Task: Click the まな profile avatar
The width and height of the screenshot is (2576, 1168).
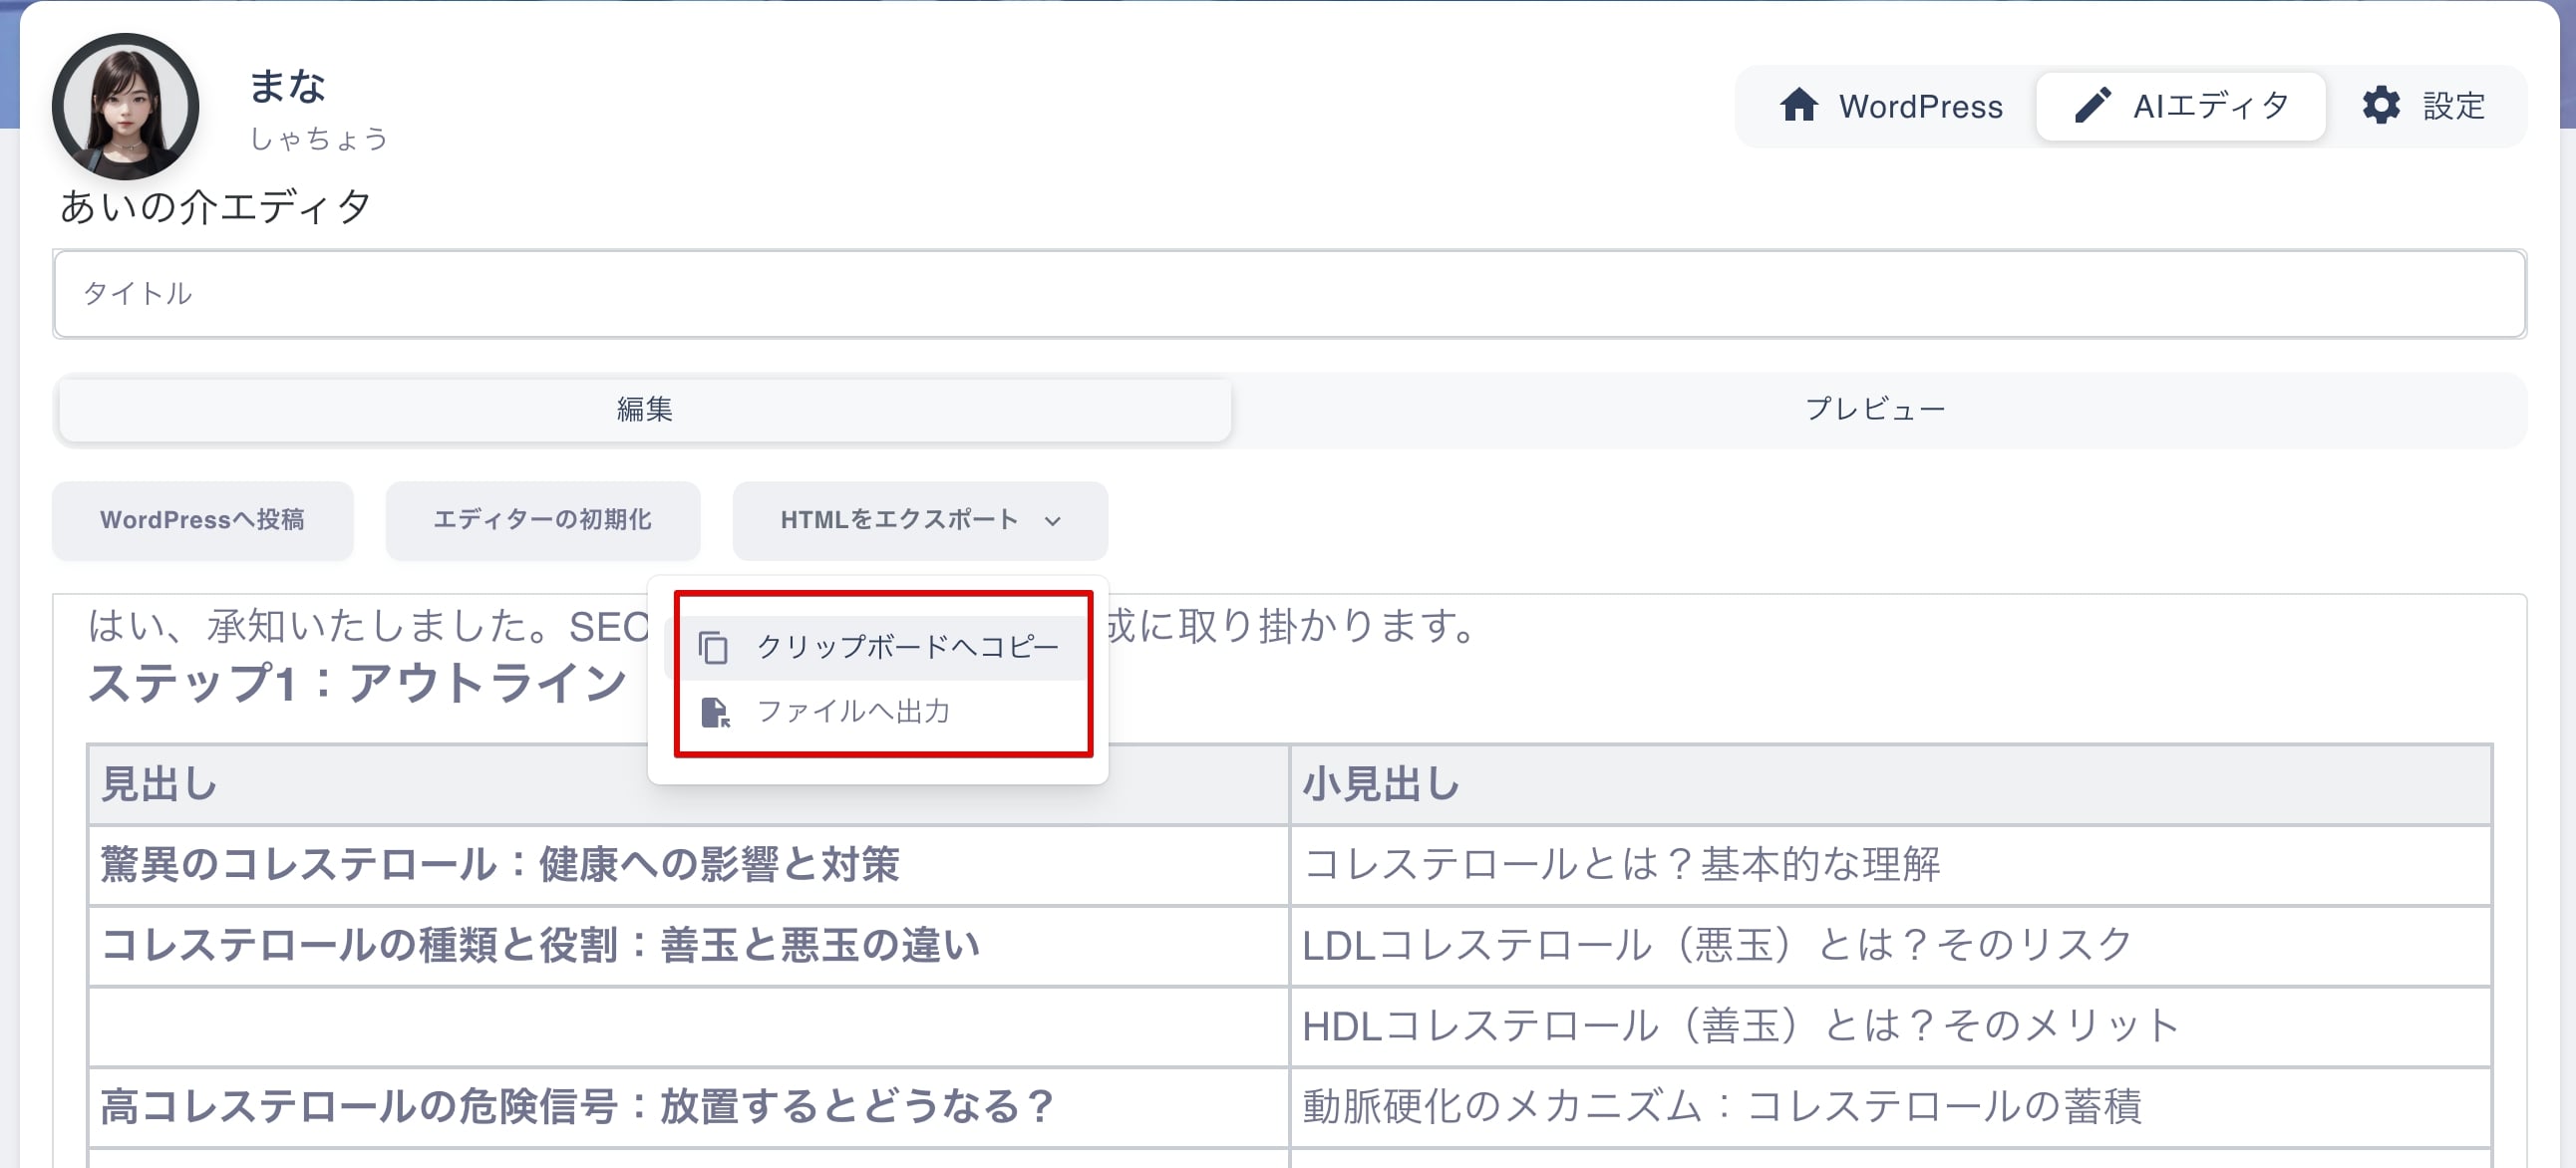Action: 126,106
